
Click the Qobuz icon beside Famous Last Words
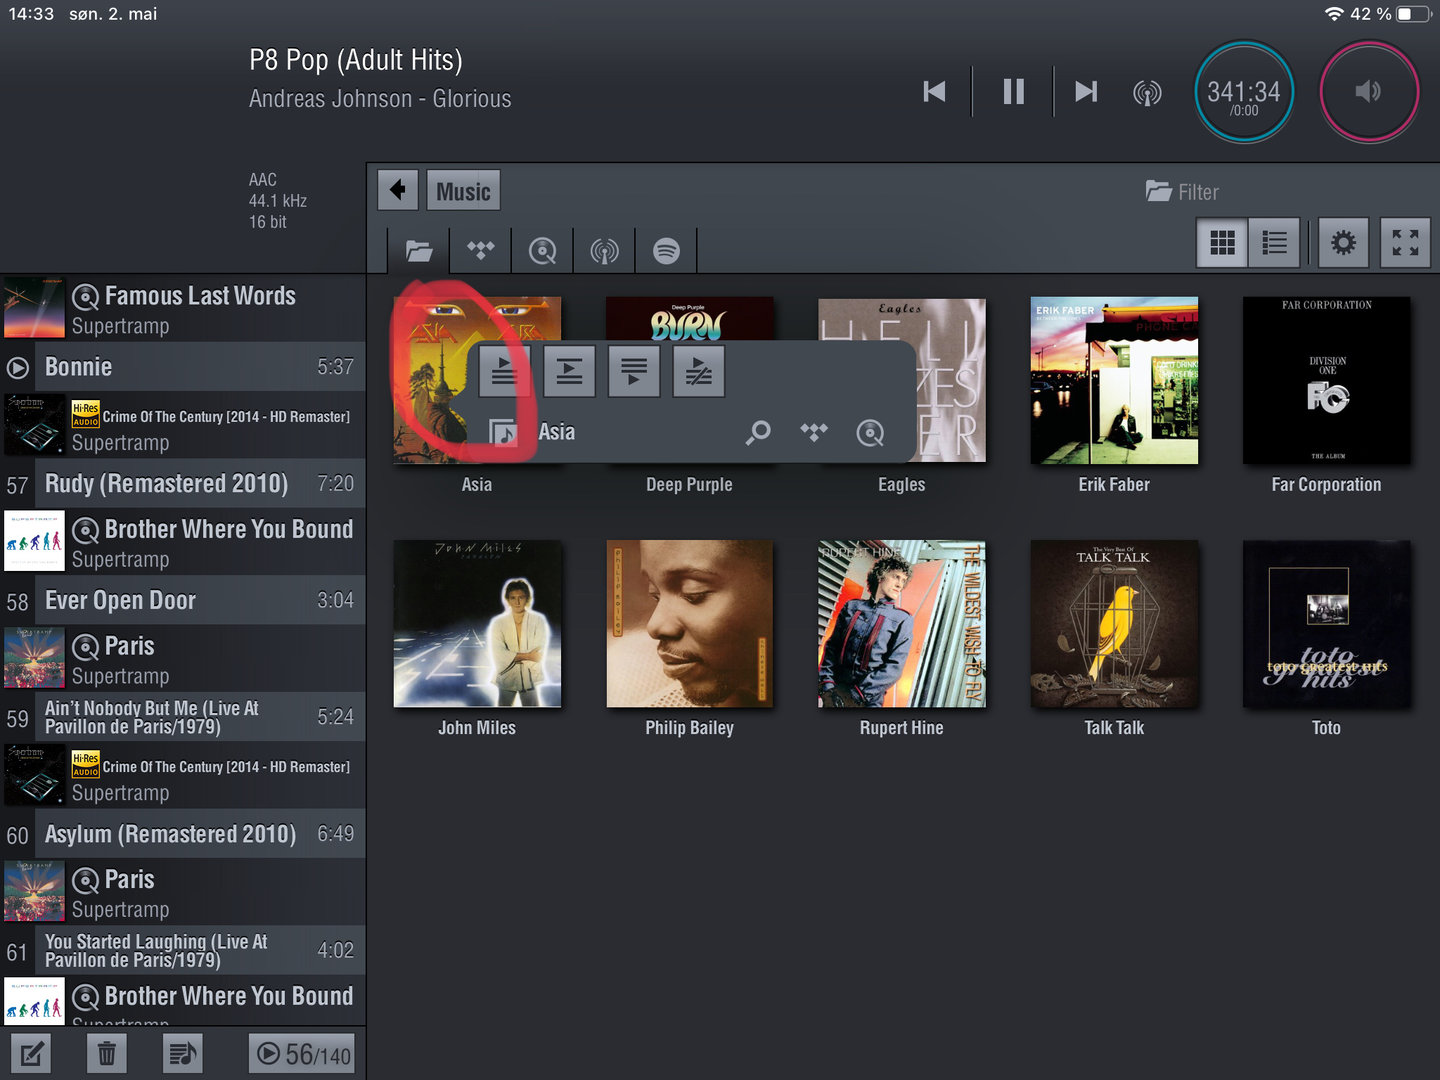click(x=86, y=296)
